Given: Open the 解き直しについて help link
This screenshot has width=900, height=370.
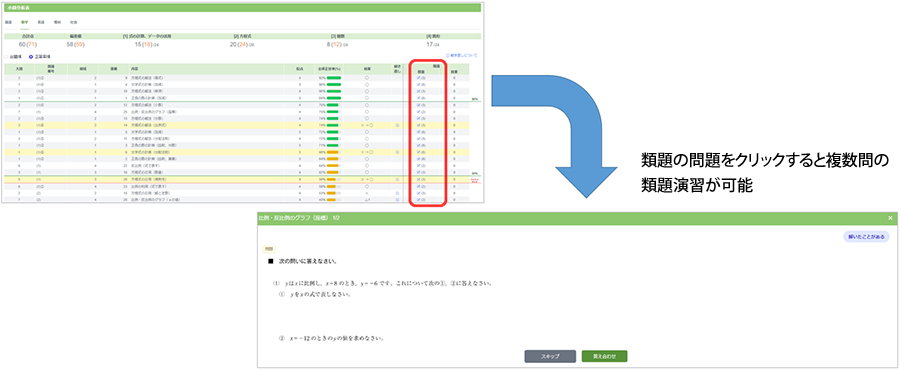Looking at the screenshot, I should point(461,56).
